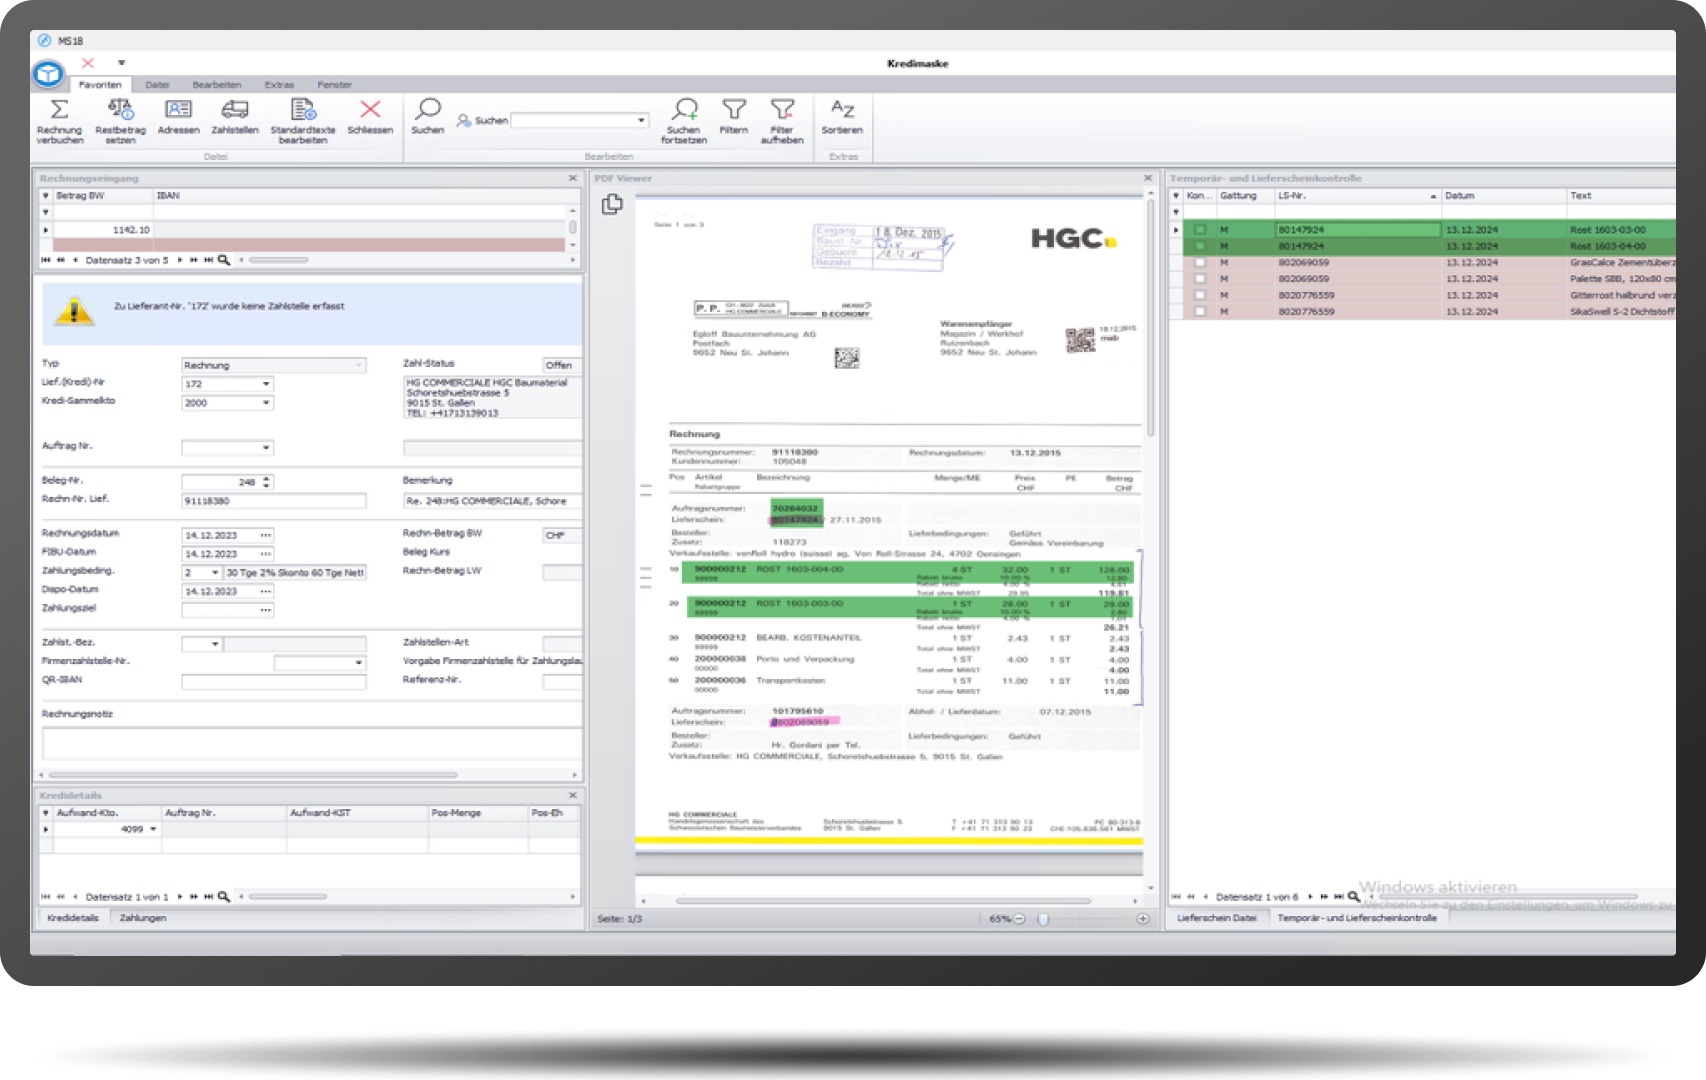Viewport: 1706px width, 1080px height.
Task: Open the Lieferschein Datei tab
Action: 1217,918
